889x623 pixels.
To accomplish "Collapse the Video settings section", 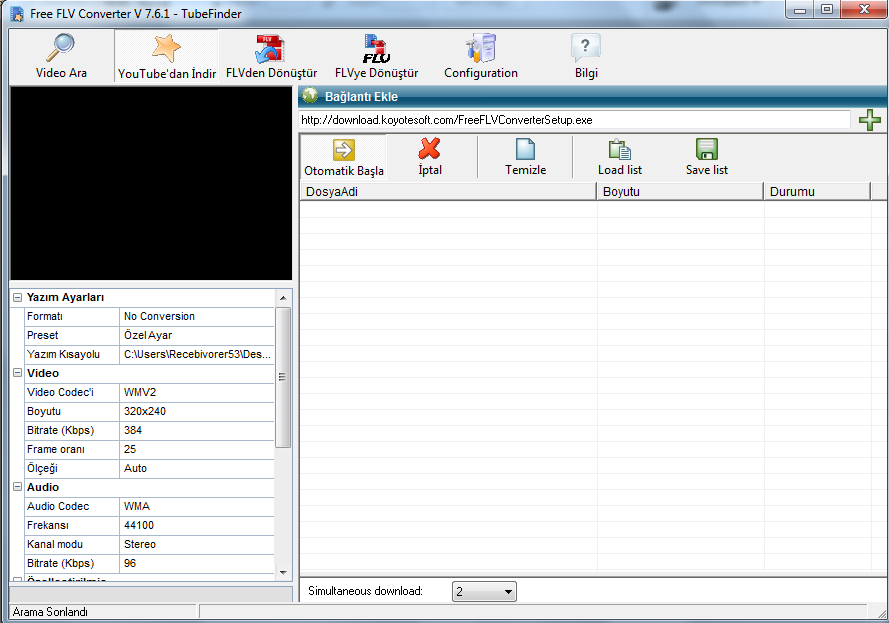I will point(18,373).
